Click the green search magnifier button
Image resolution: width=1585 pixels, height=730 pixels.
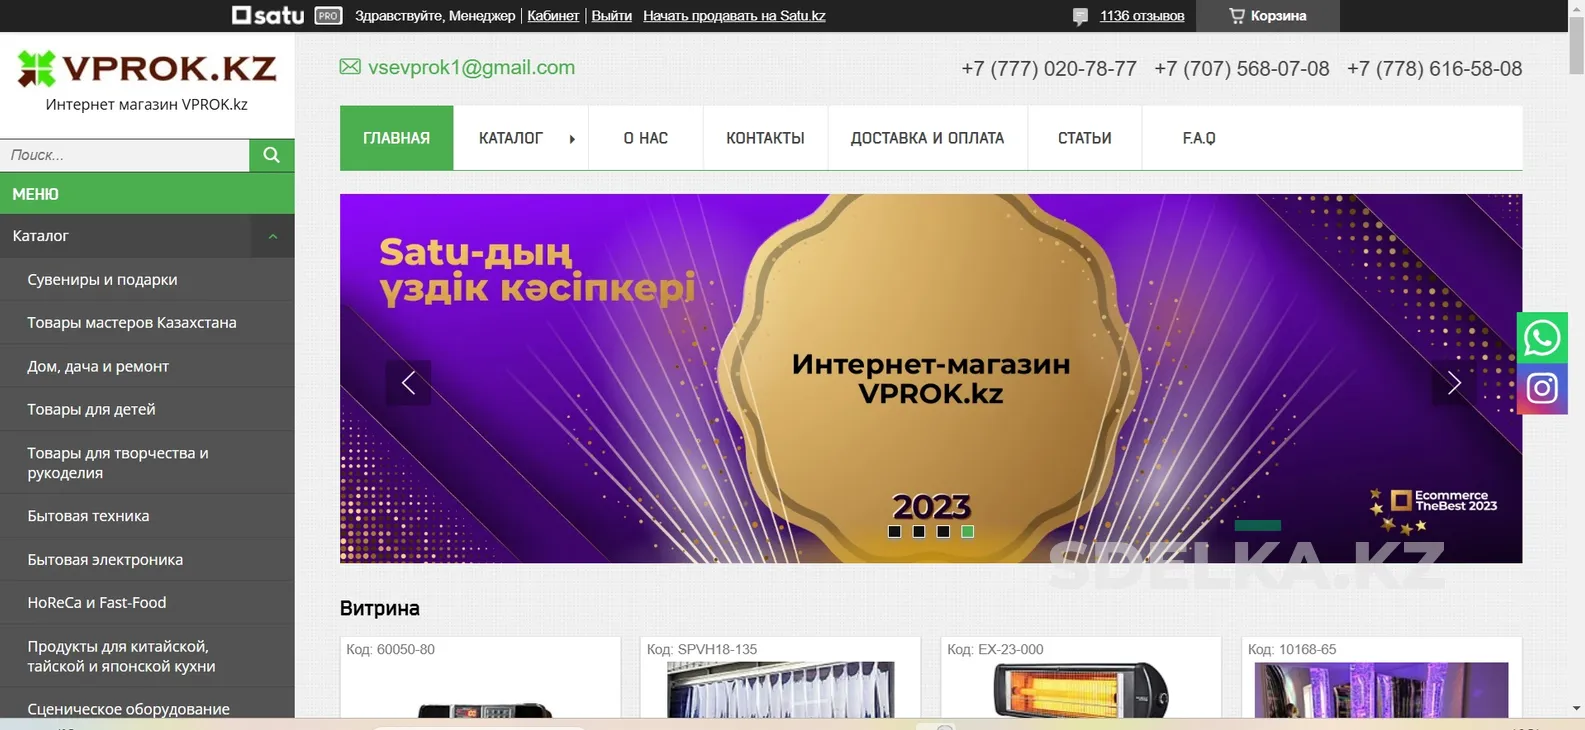pyautogui.click(x=271, y=155)
